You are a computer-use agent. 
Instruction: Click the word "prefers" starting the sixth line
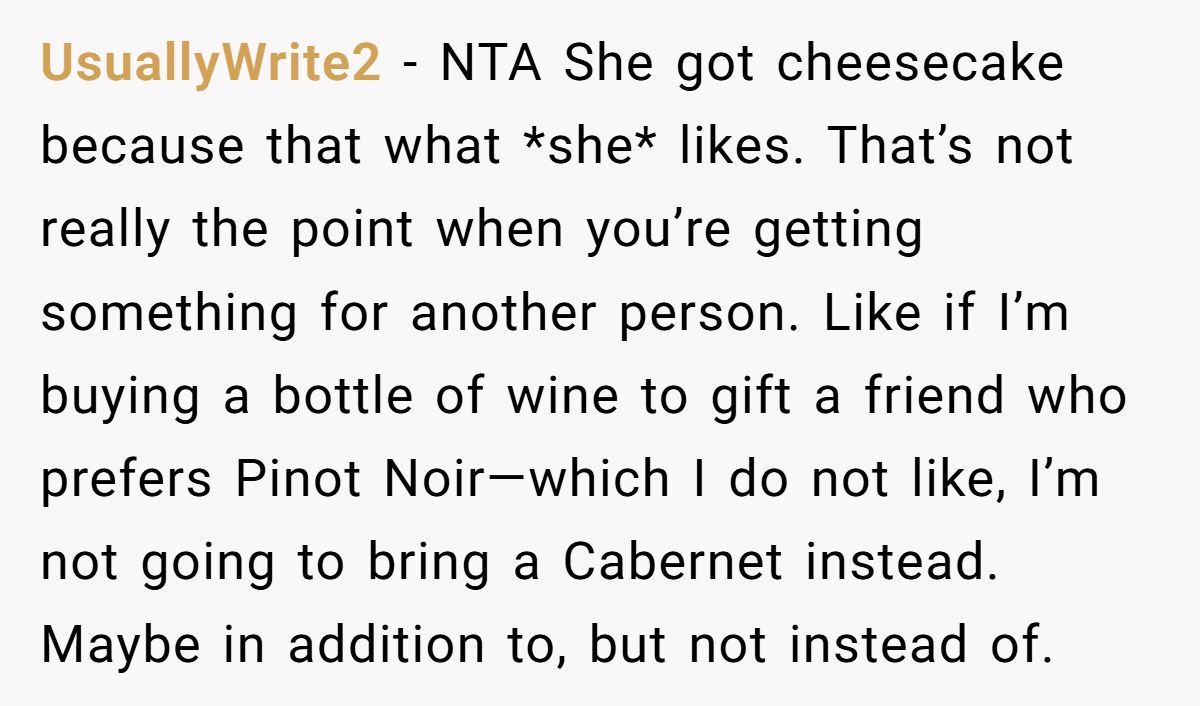[x=127, y=480]
